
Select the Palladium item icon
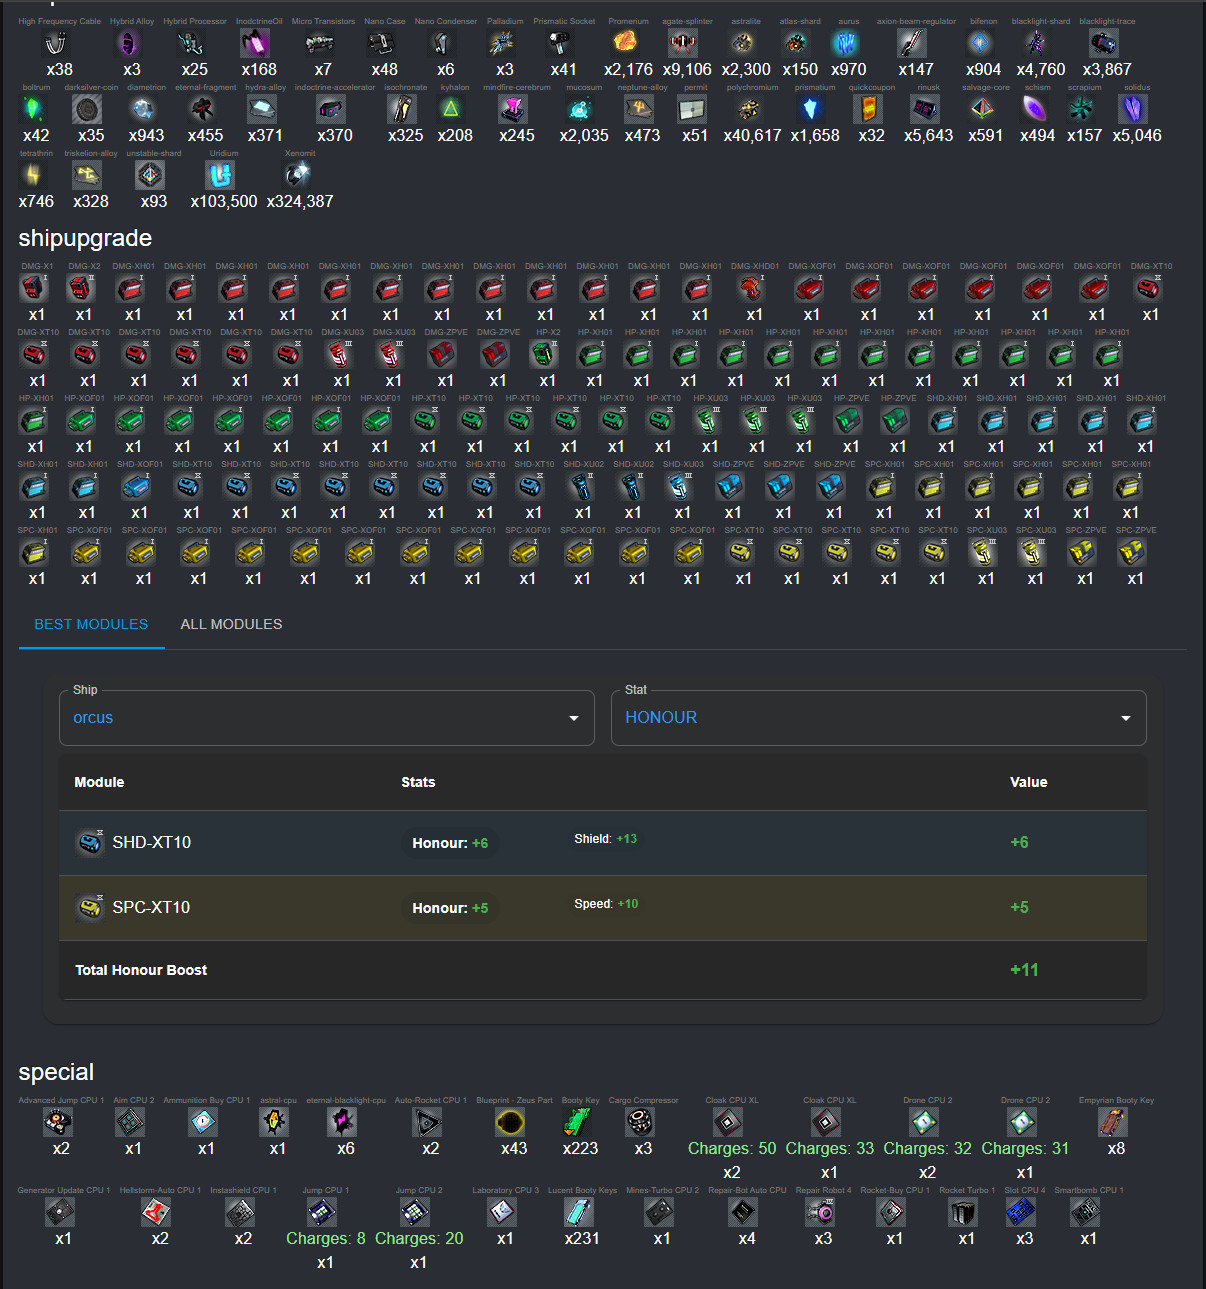[x=503, y=43]
